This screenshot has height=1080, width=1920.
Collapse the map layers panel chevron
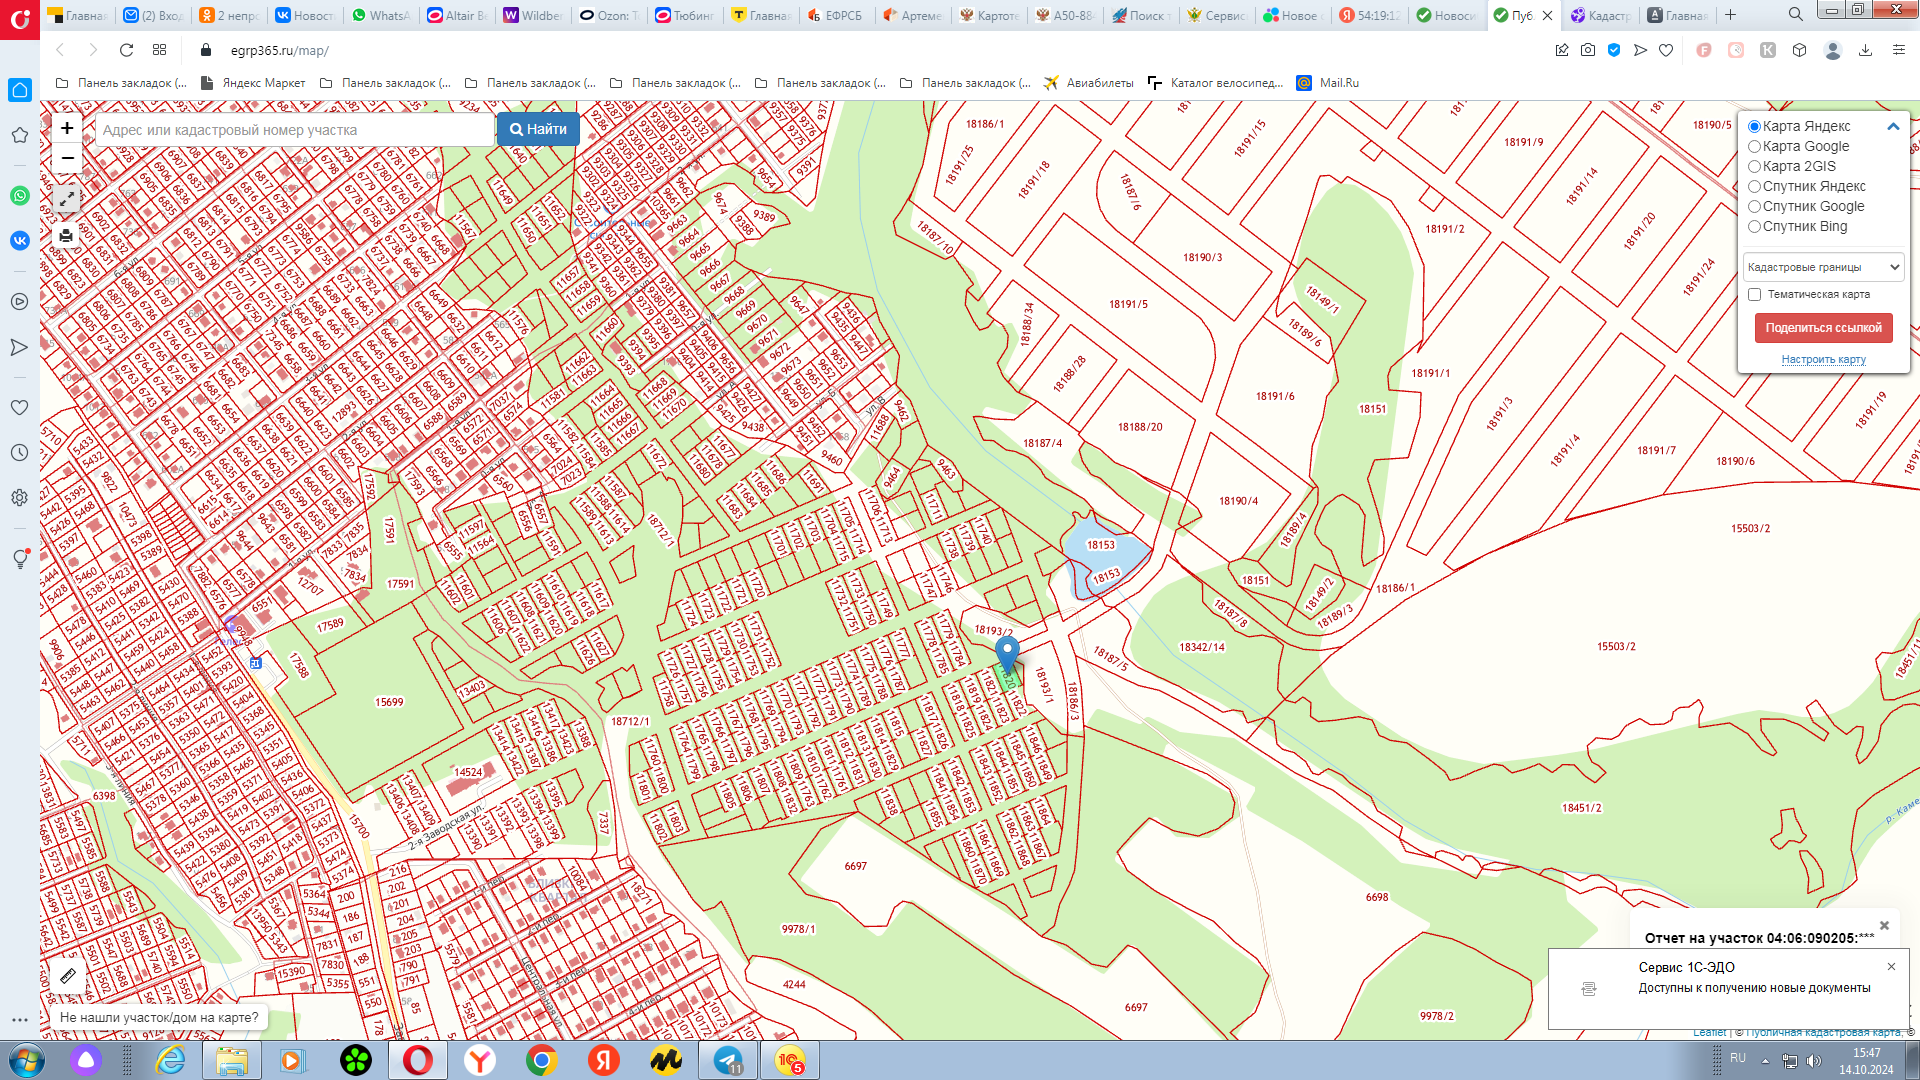click(1892, 127)
